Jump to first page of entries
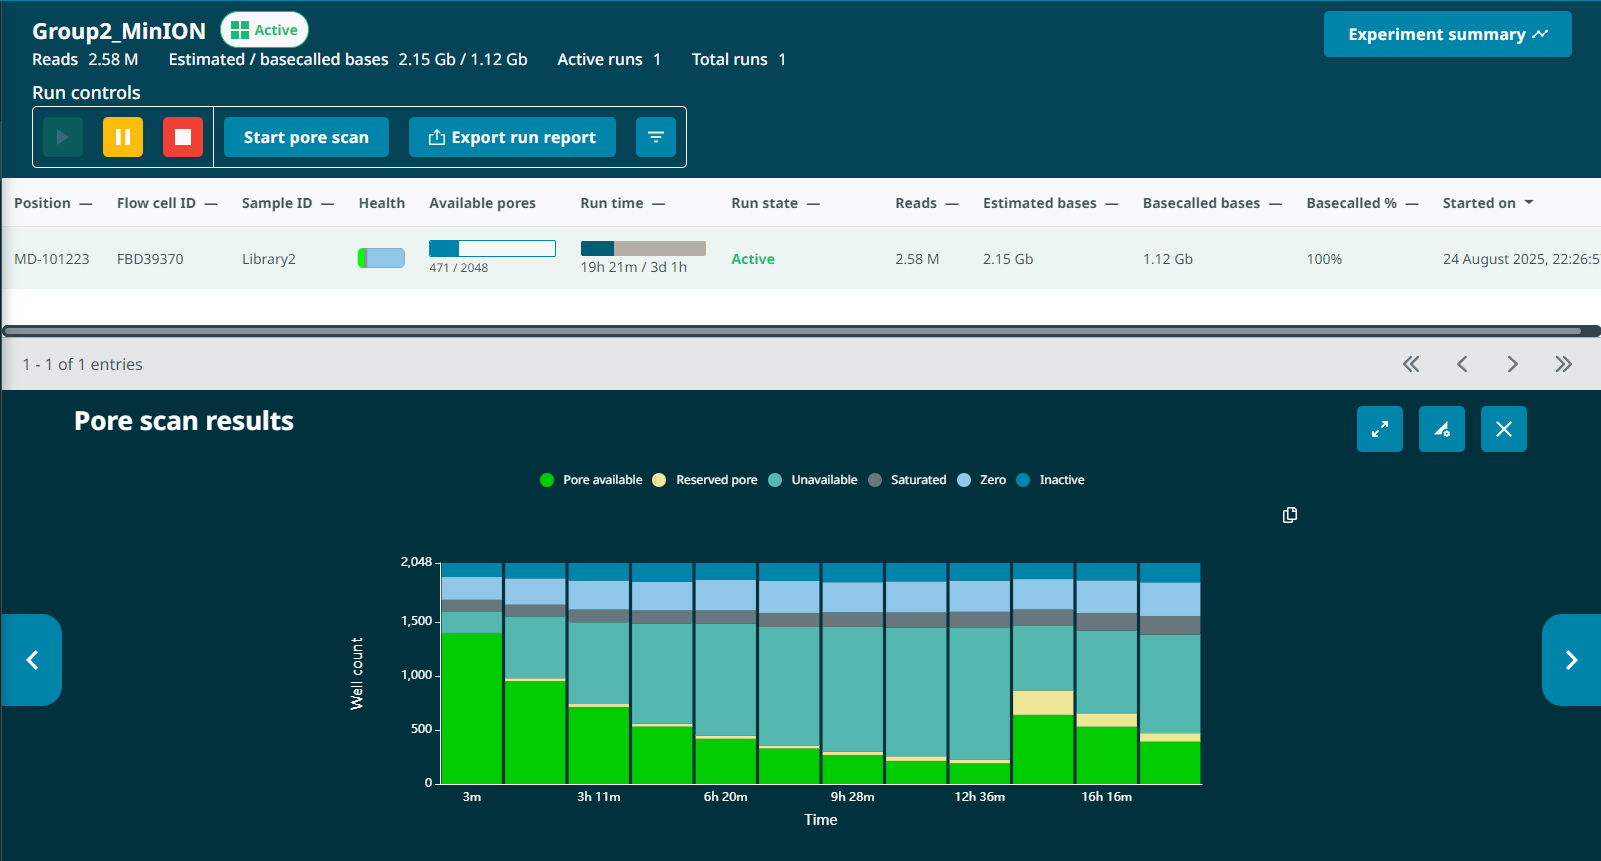Image resolution: width=1601 pixels, height=861 pixels. pos(1411,364)
